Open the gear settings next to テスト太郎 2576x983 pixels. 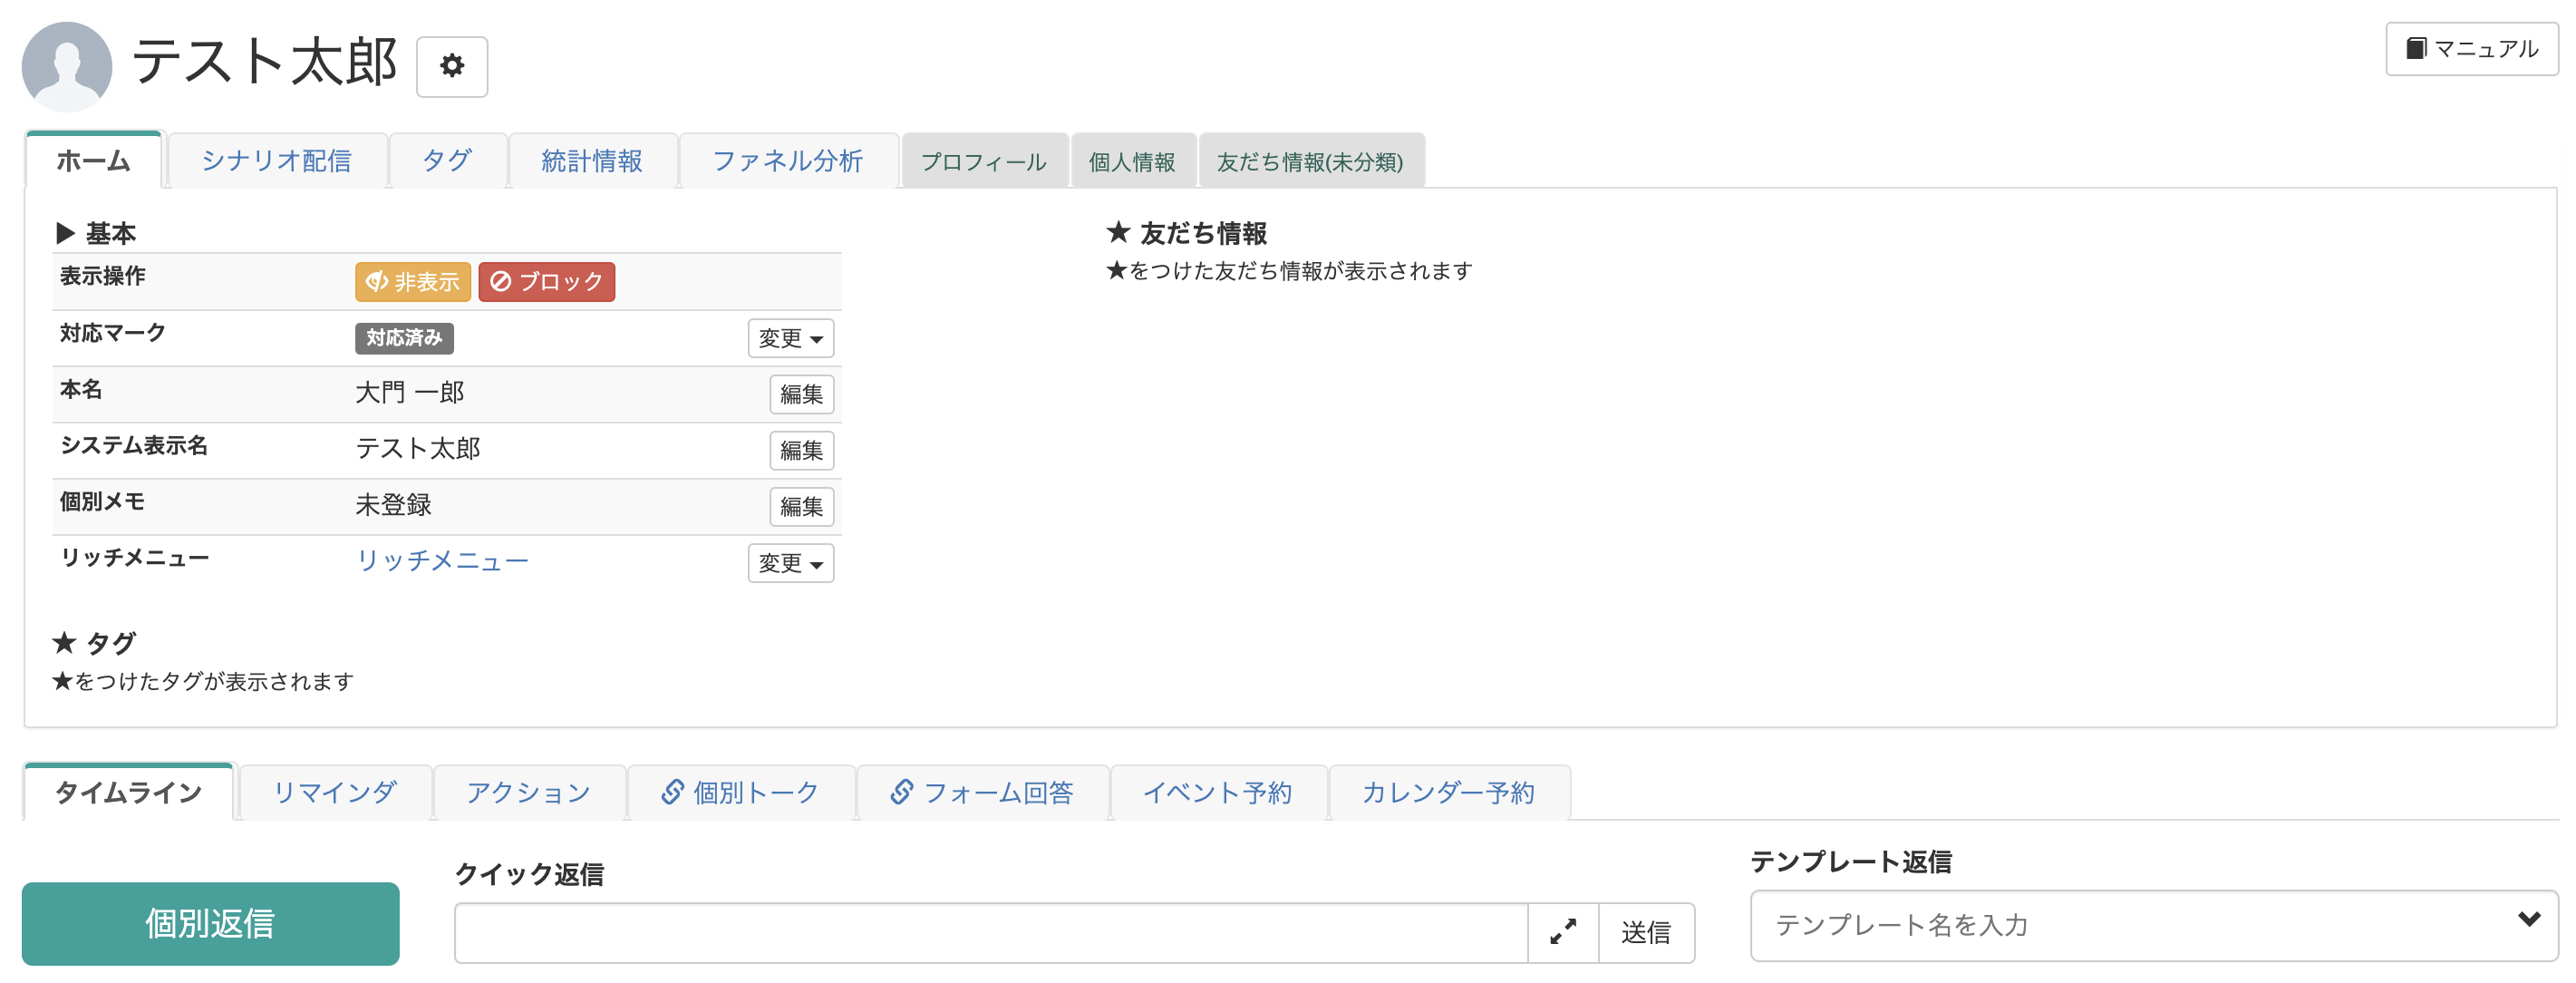tap(452, 66)
